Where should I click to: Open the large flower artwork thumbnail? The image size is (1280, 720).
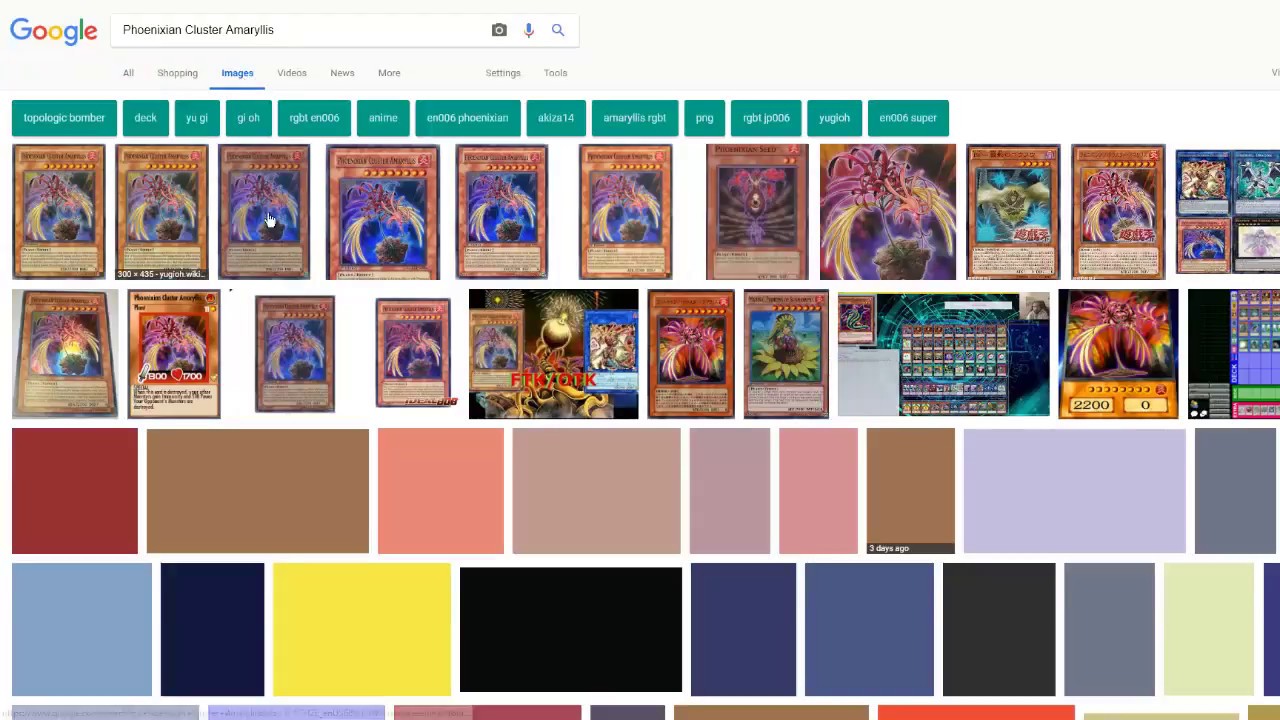point(888,212)
